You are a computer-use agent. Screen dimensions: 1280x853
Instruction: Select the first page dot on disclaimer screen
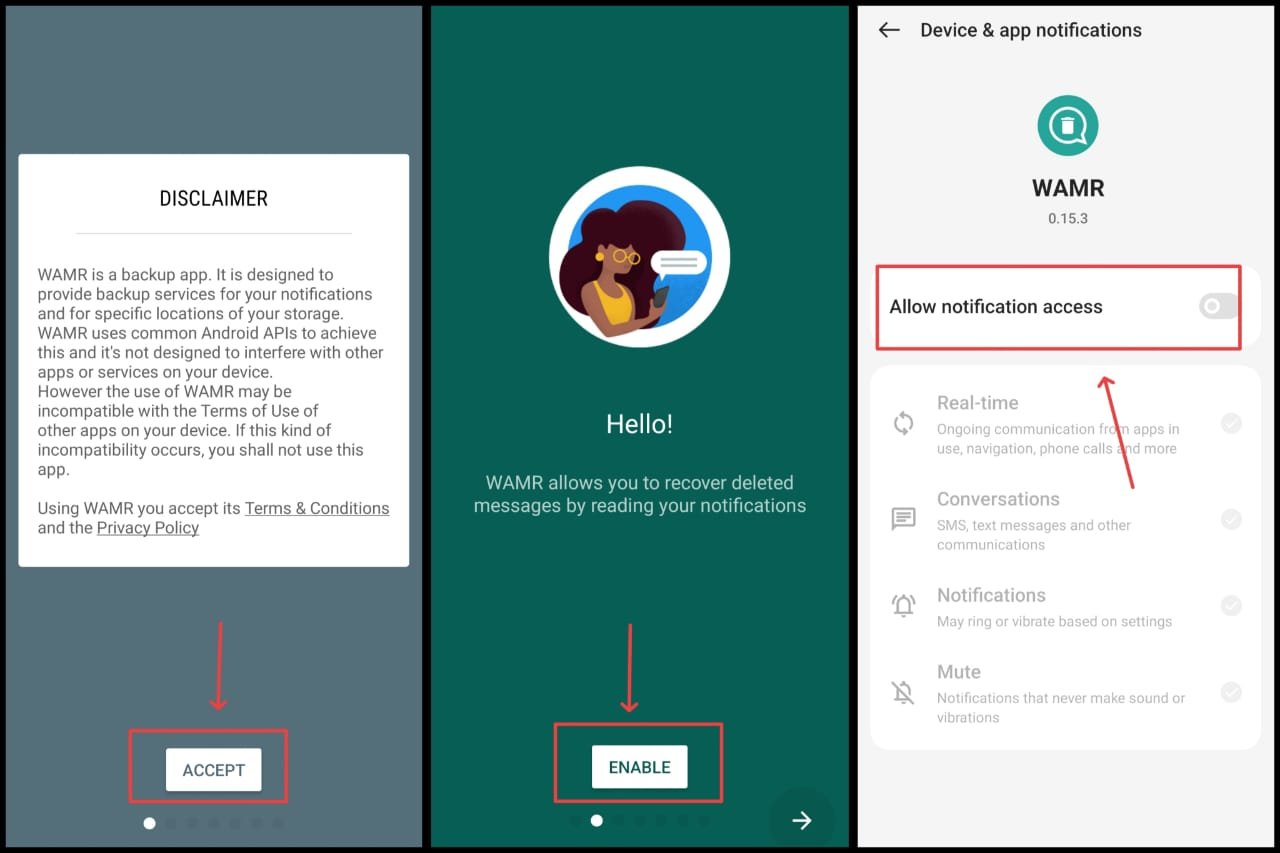pyautogui.click(x=150, y=823)
